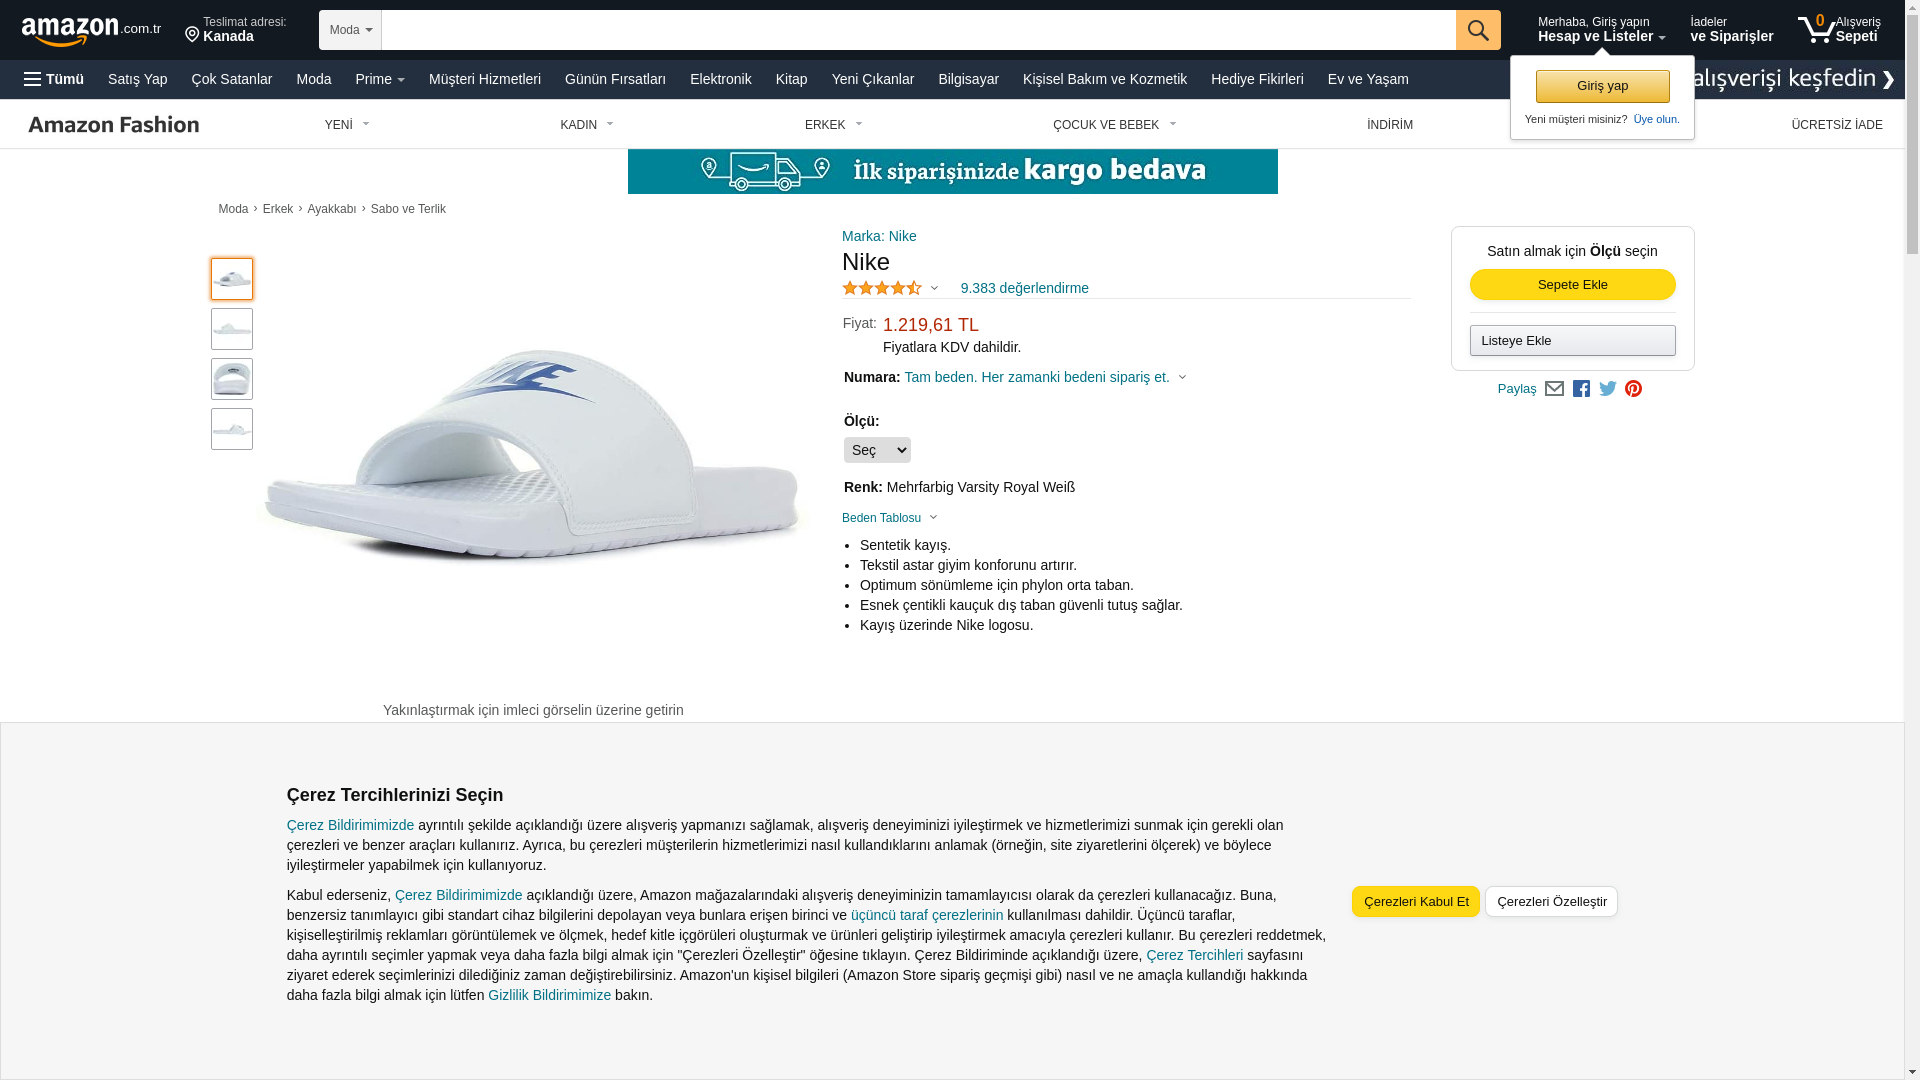1920x1080 pixels.
Task: Share product on Facebook icon
Action: tap(1581, 388)
